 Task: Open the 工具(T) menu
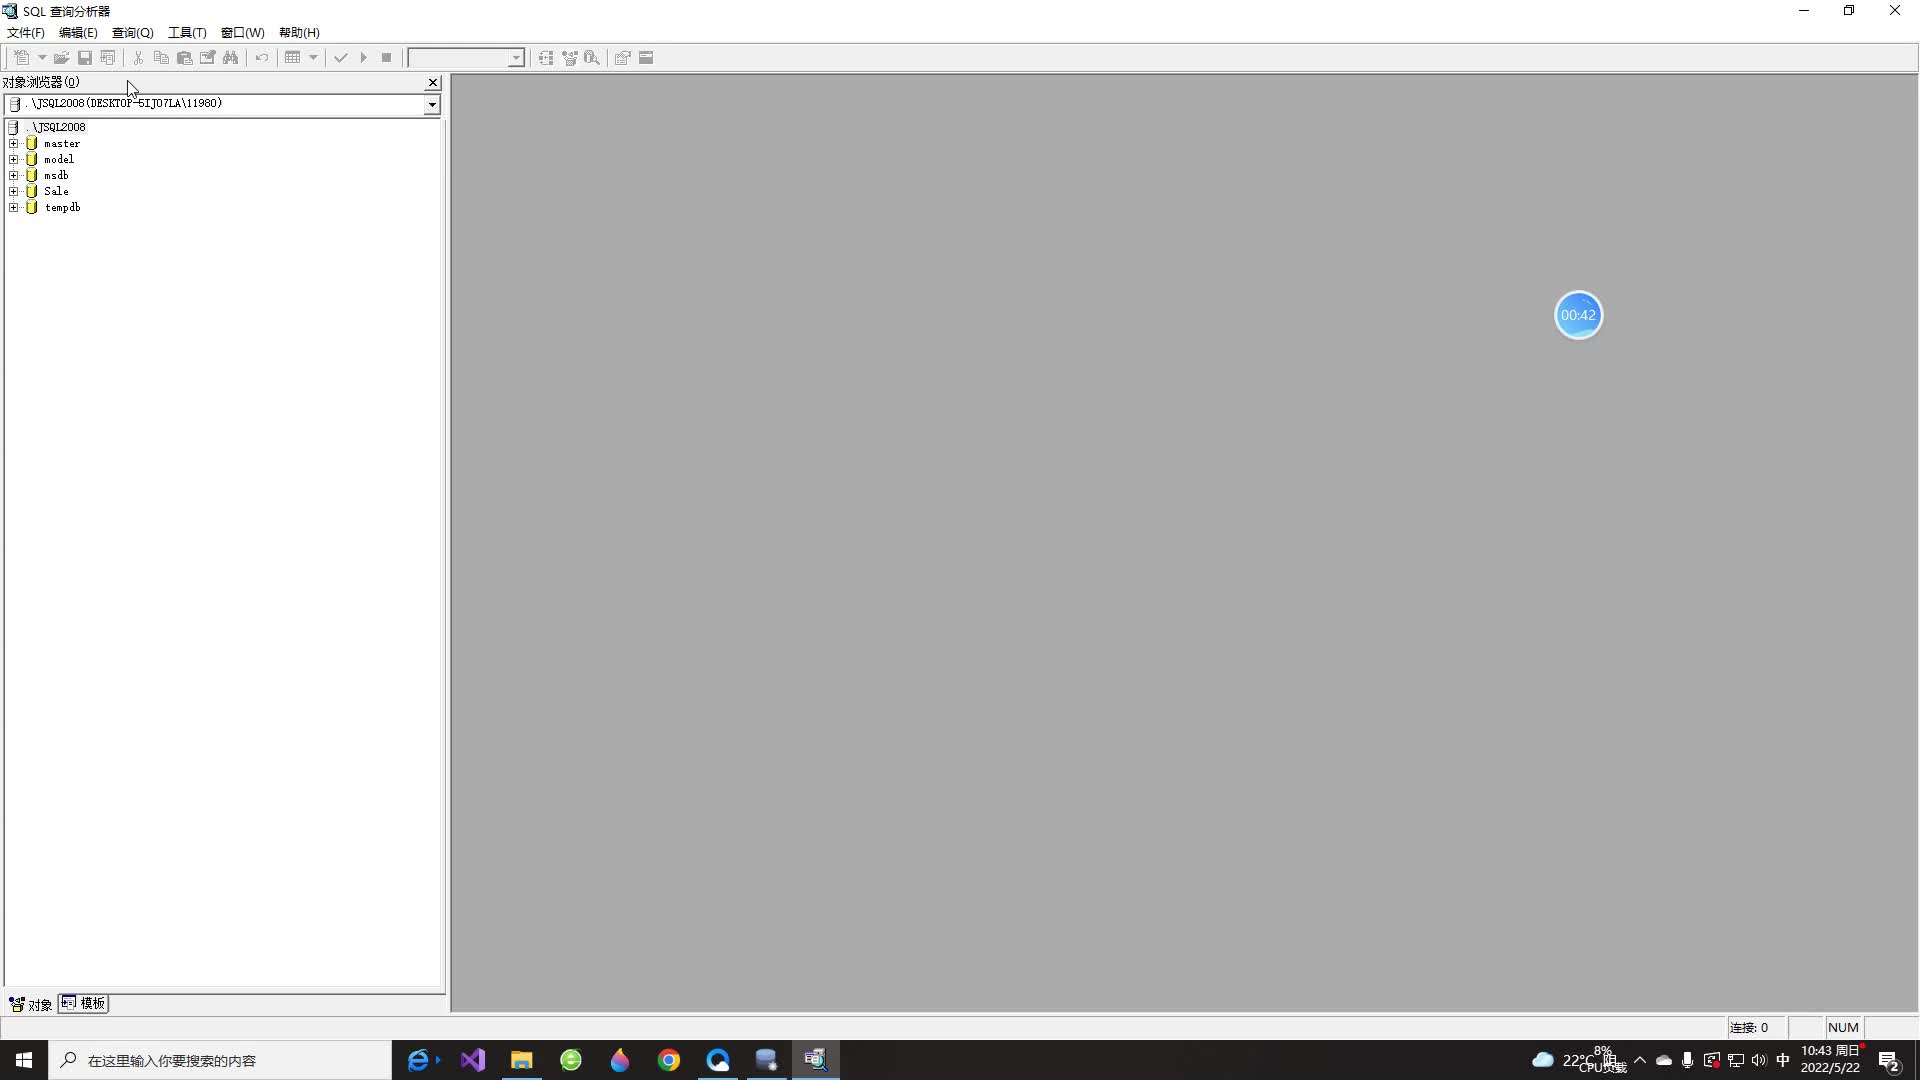[x=187, y=33]
